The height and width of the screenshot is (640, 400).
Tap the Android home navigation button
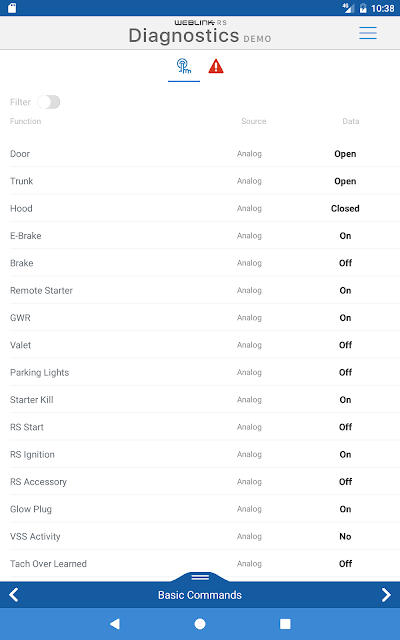(200, 624)
